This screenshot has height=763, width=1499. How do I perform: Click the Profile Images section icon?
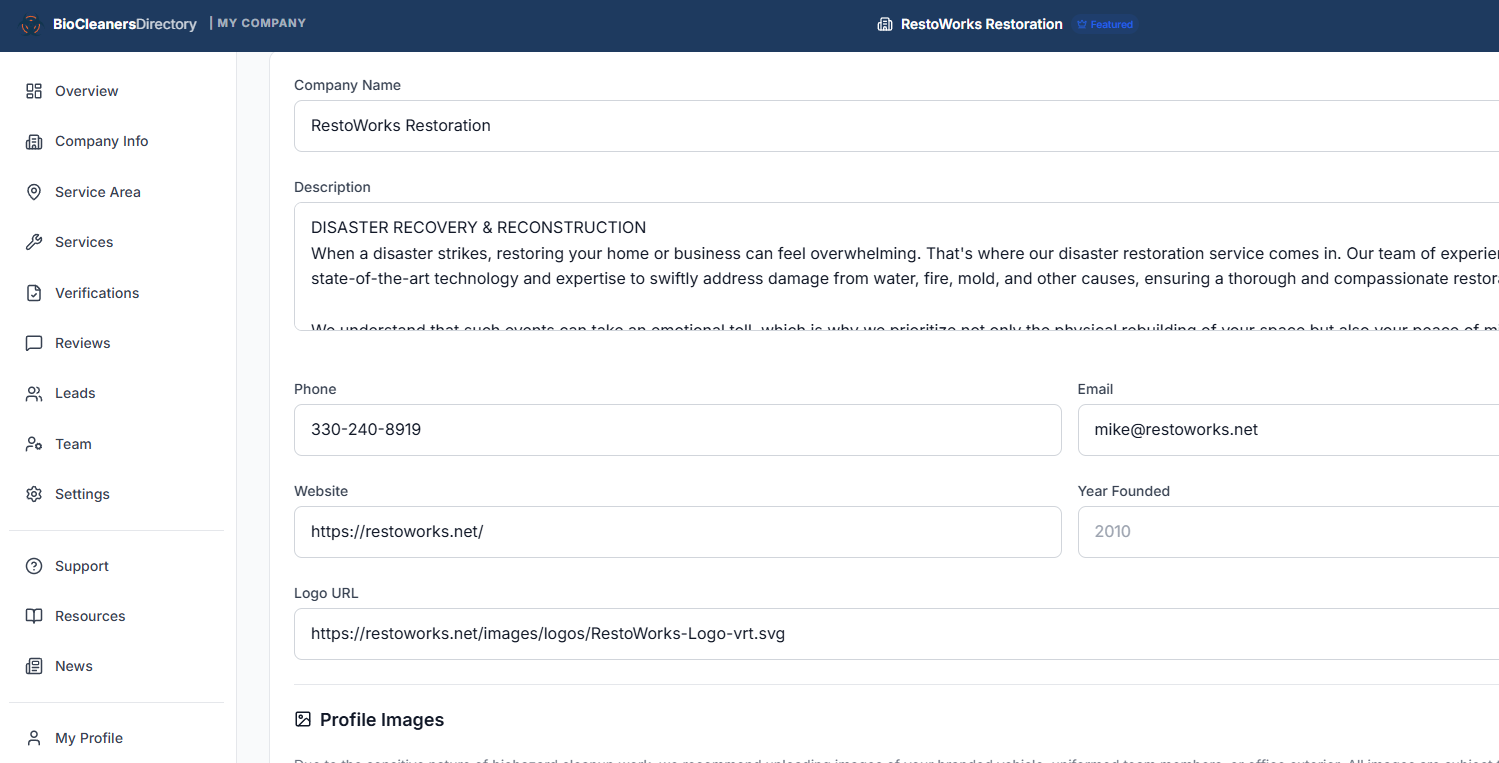pyautogui.click(x=303, y=719)
